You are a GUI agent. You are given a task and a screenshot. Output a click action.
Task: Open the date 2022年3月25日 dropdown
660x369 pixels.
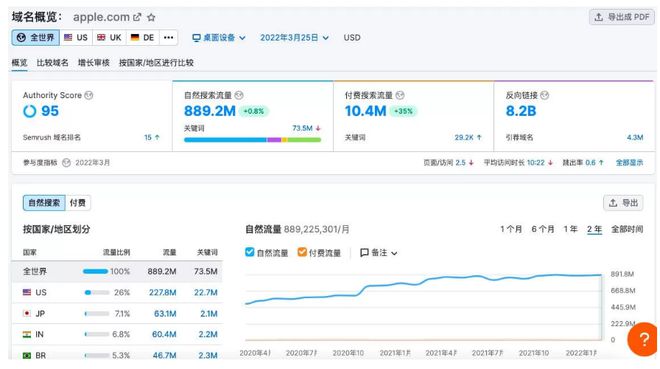click(x=294, y=37)
